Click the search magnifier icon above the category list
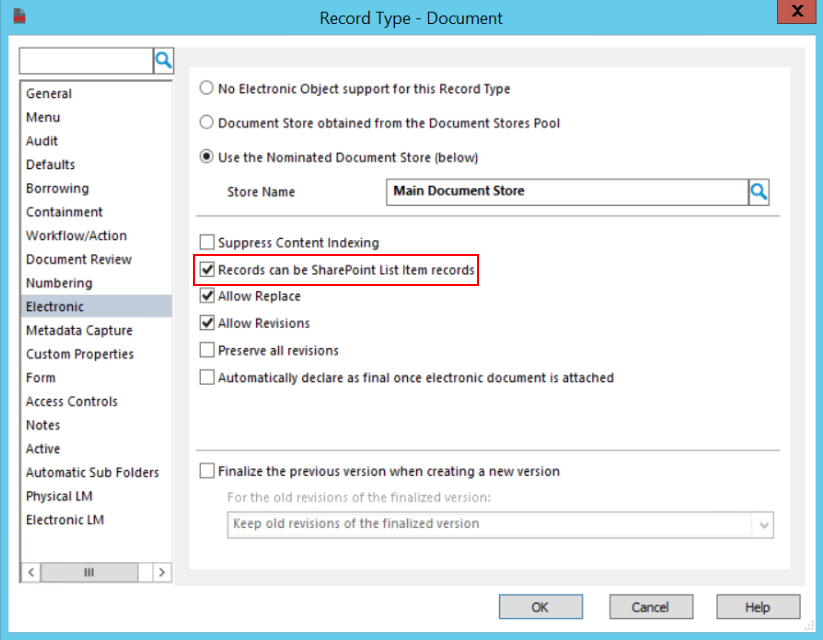The height and width of the screenshot is (640, 823). pos(163,61)
